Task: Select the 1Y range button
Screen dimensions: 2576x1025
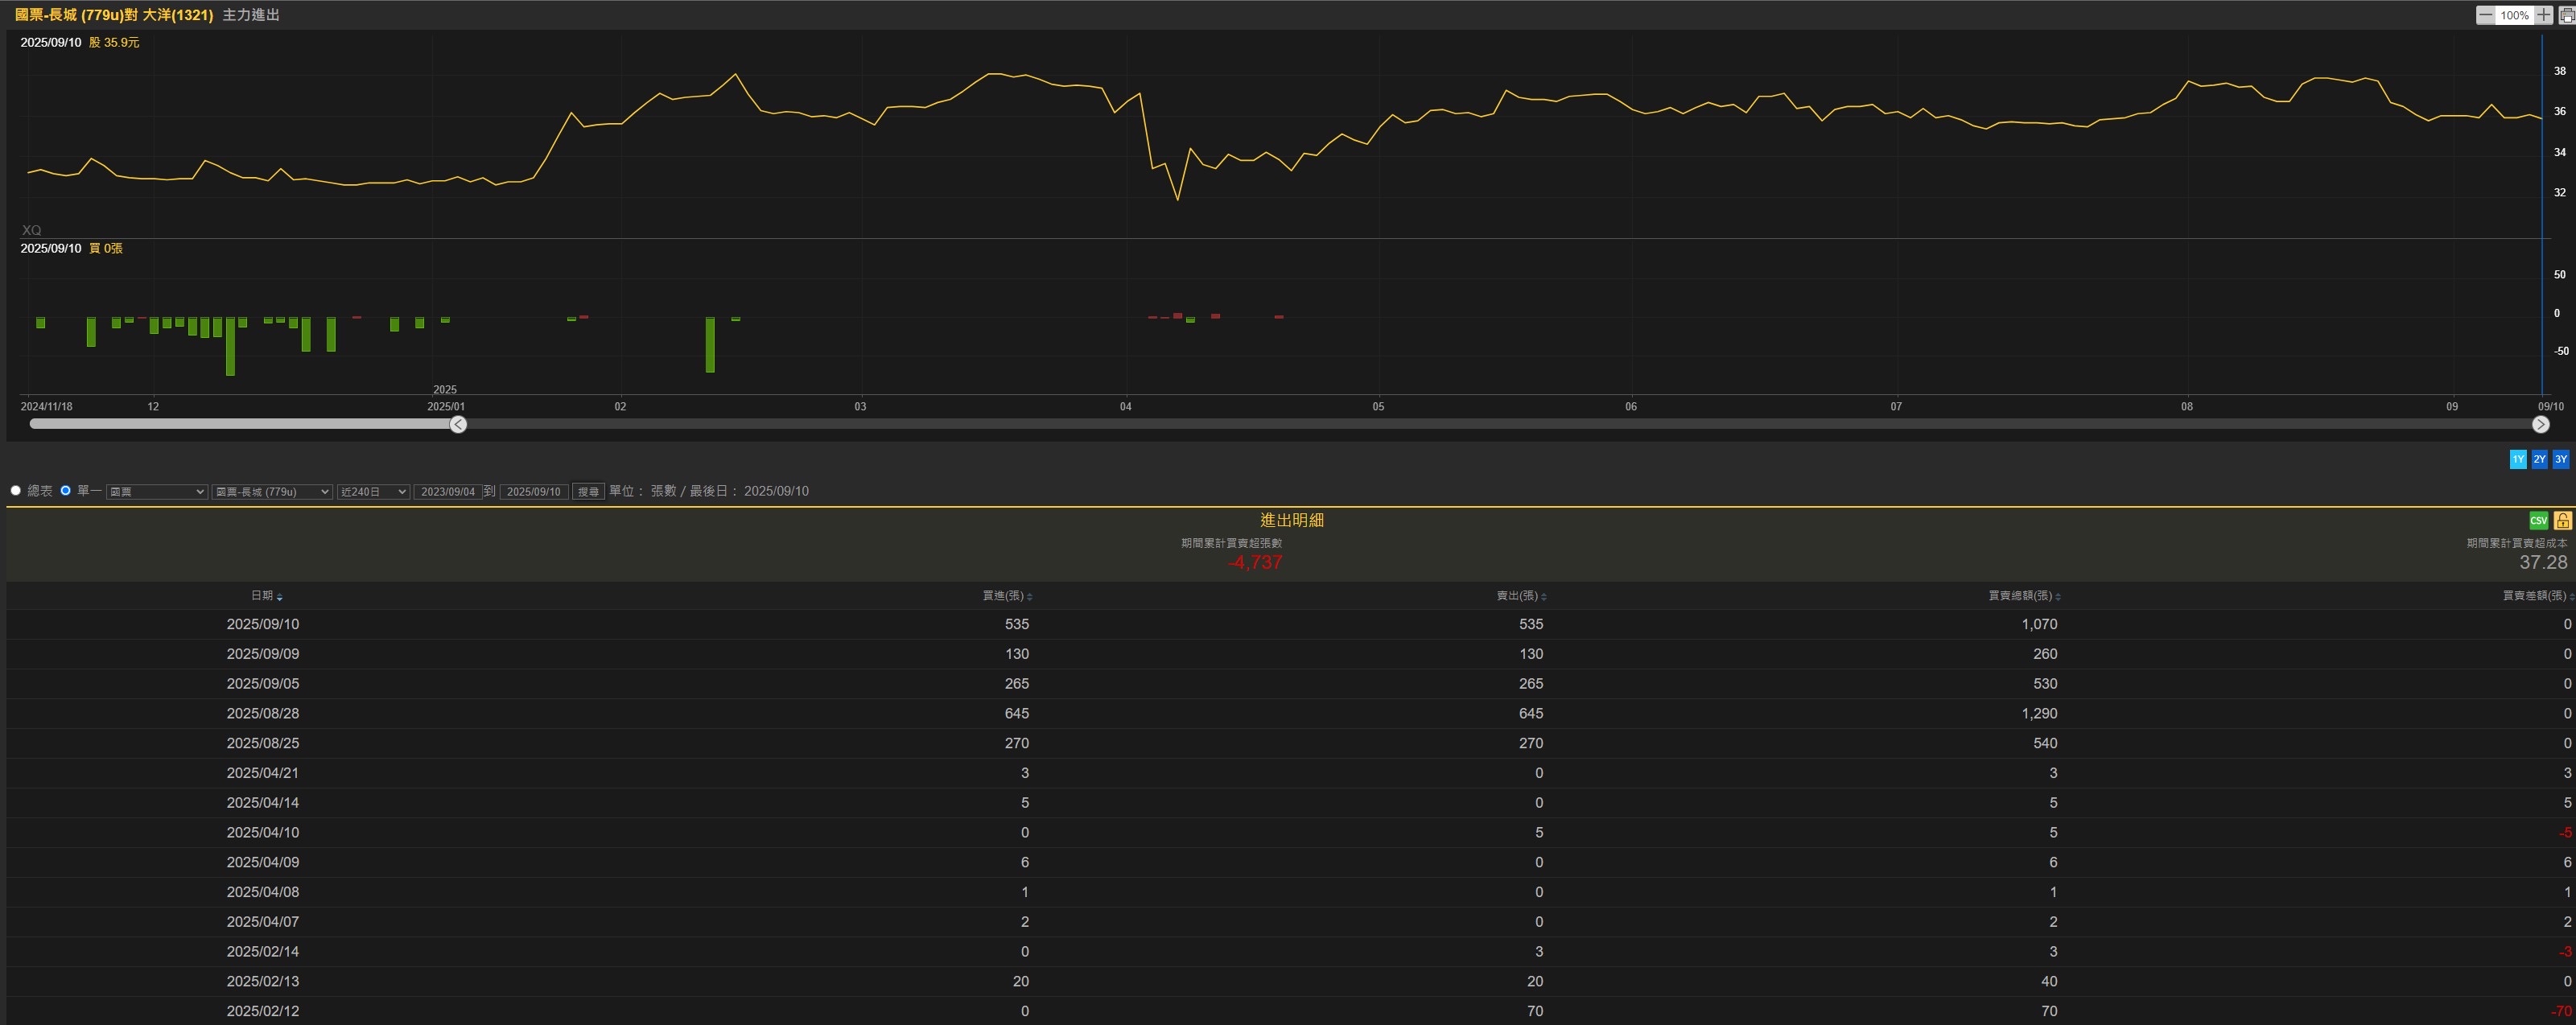Action: 2518,460
